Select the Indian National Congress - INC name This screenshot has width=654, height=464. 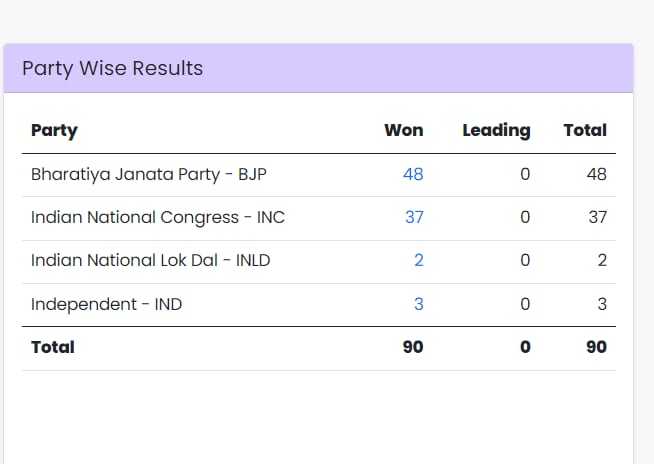(x=158, y=217)
